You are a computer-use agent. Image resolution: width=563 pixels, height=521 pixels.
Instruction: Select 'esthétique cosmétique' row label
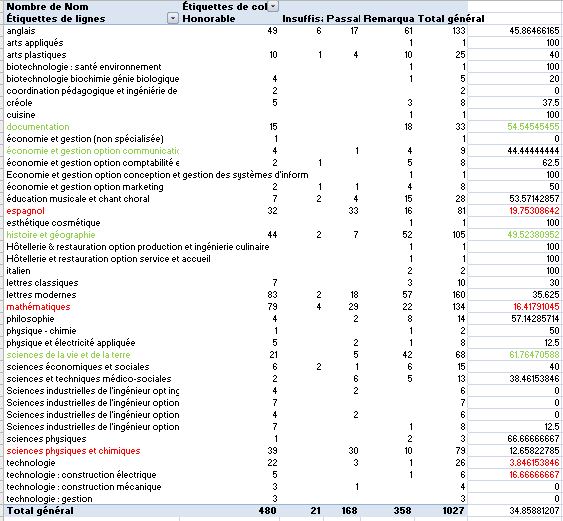pyautogui.click(x=53, y=223)
